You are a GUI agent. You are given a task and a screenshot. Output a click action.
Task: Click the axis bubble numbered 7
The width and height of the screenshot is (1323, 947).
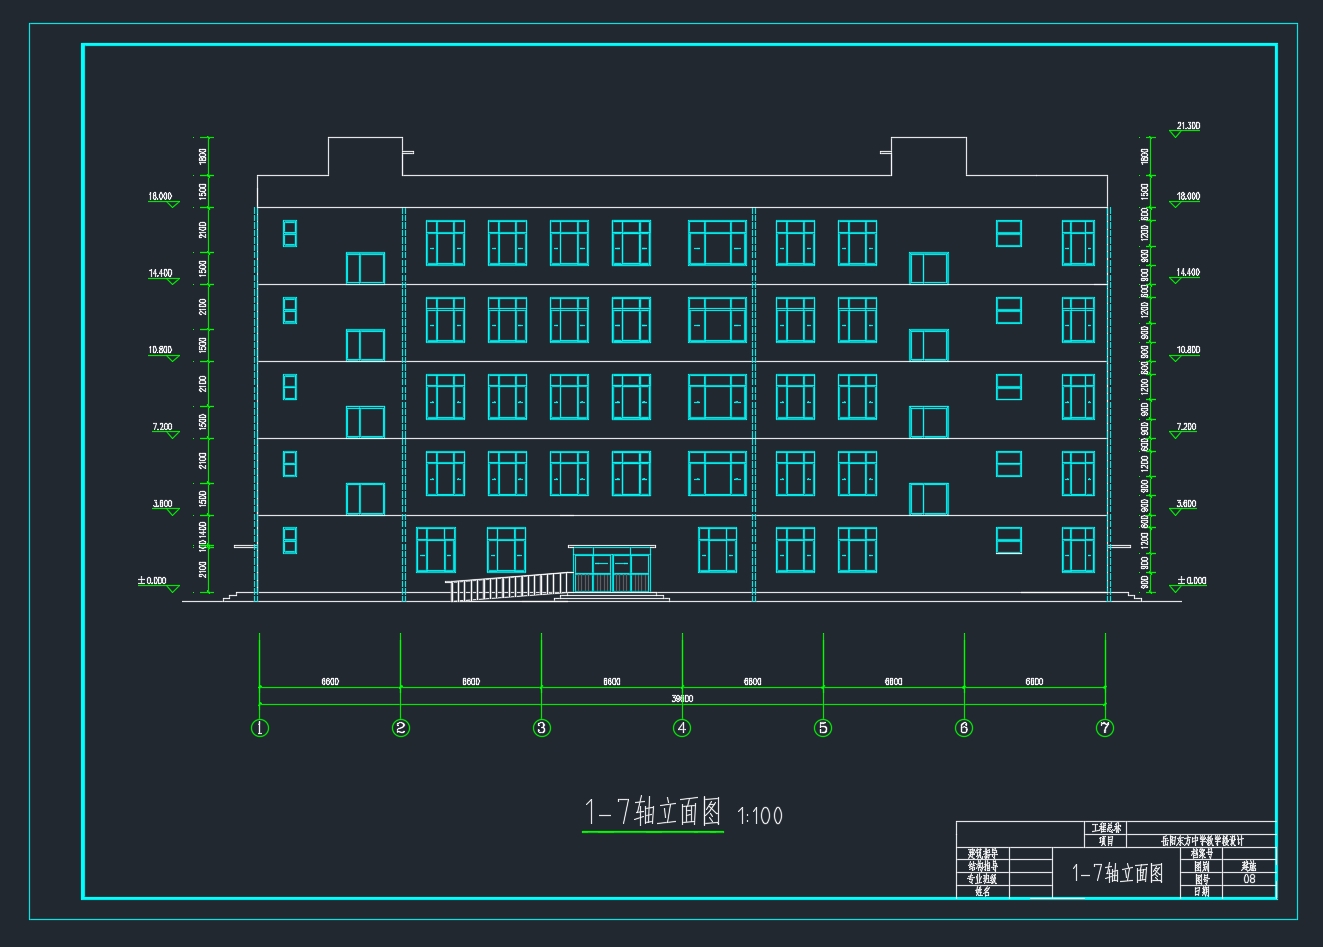1105,728
